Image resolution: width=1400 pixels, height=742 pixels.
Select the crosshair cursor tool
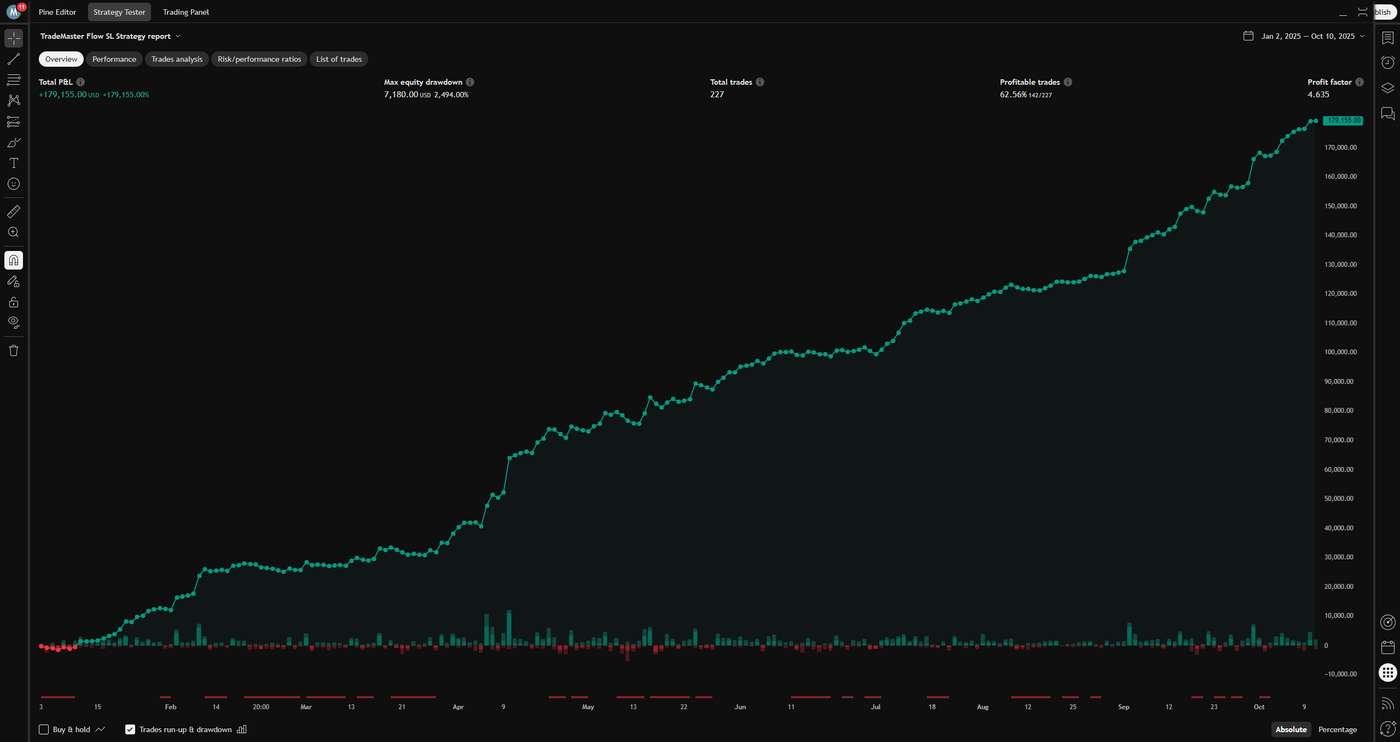pyautogui.click(x=13, y=37)
